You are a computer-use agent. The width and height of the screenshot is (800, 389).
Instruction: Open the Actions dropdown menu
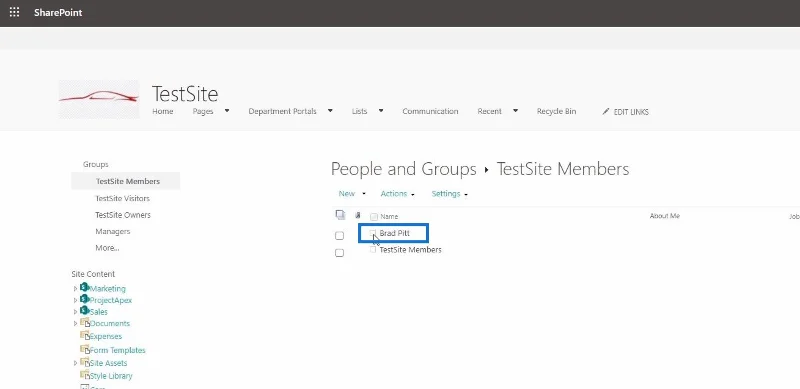[x=397, y=193]
